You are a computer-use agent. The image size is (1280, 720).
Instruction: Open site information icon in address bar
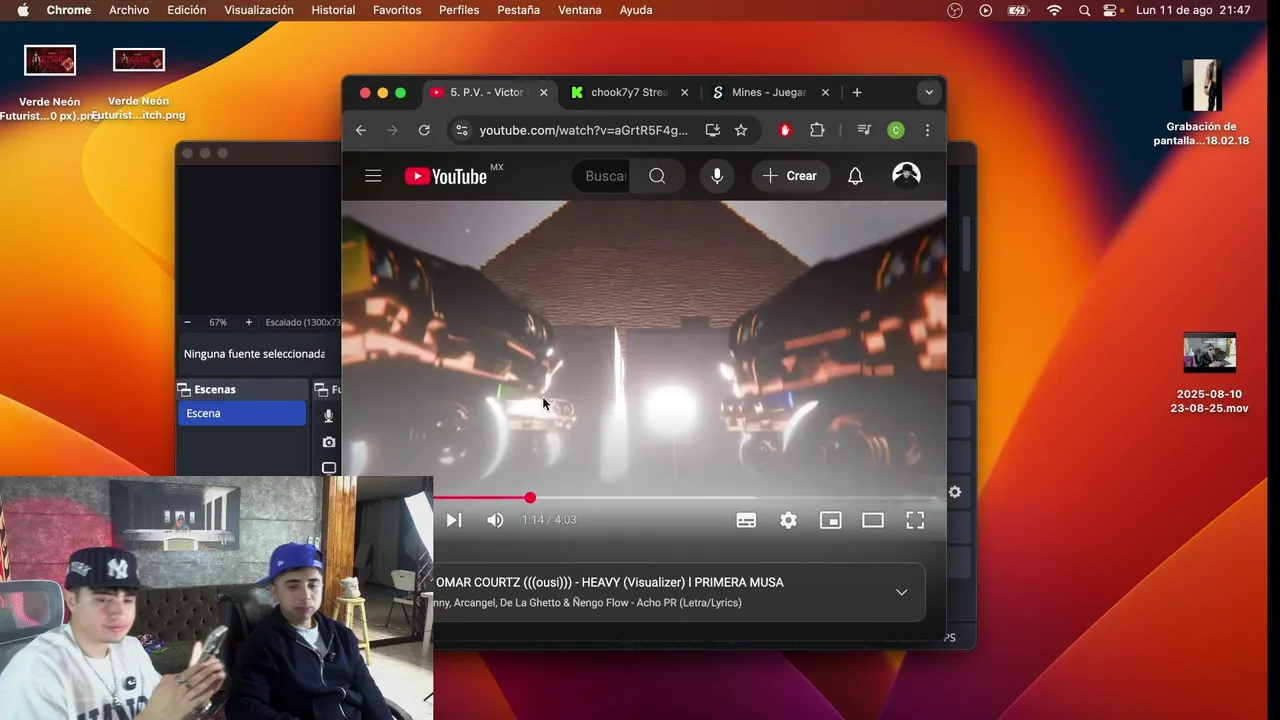(460, 130)
